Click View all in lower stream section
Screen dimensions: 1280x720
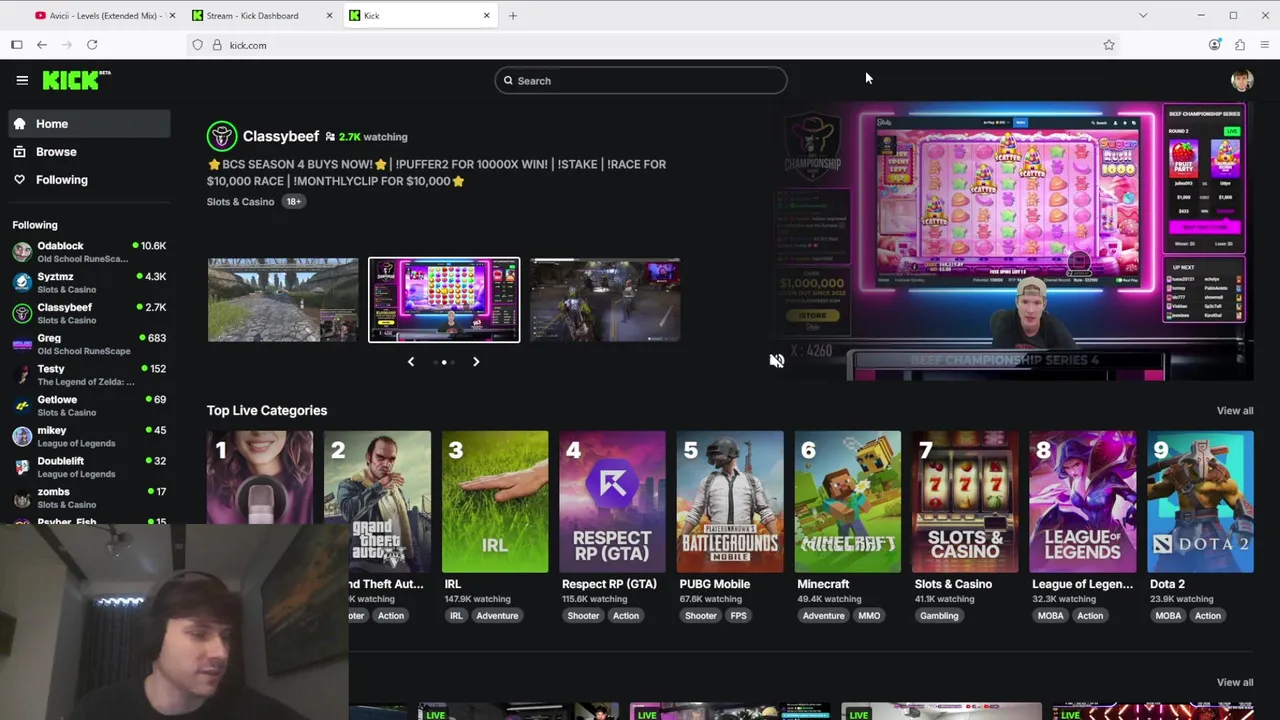(x=1235, y=683)
